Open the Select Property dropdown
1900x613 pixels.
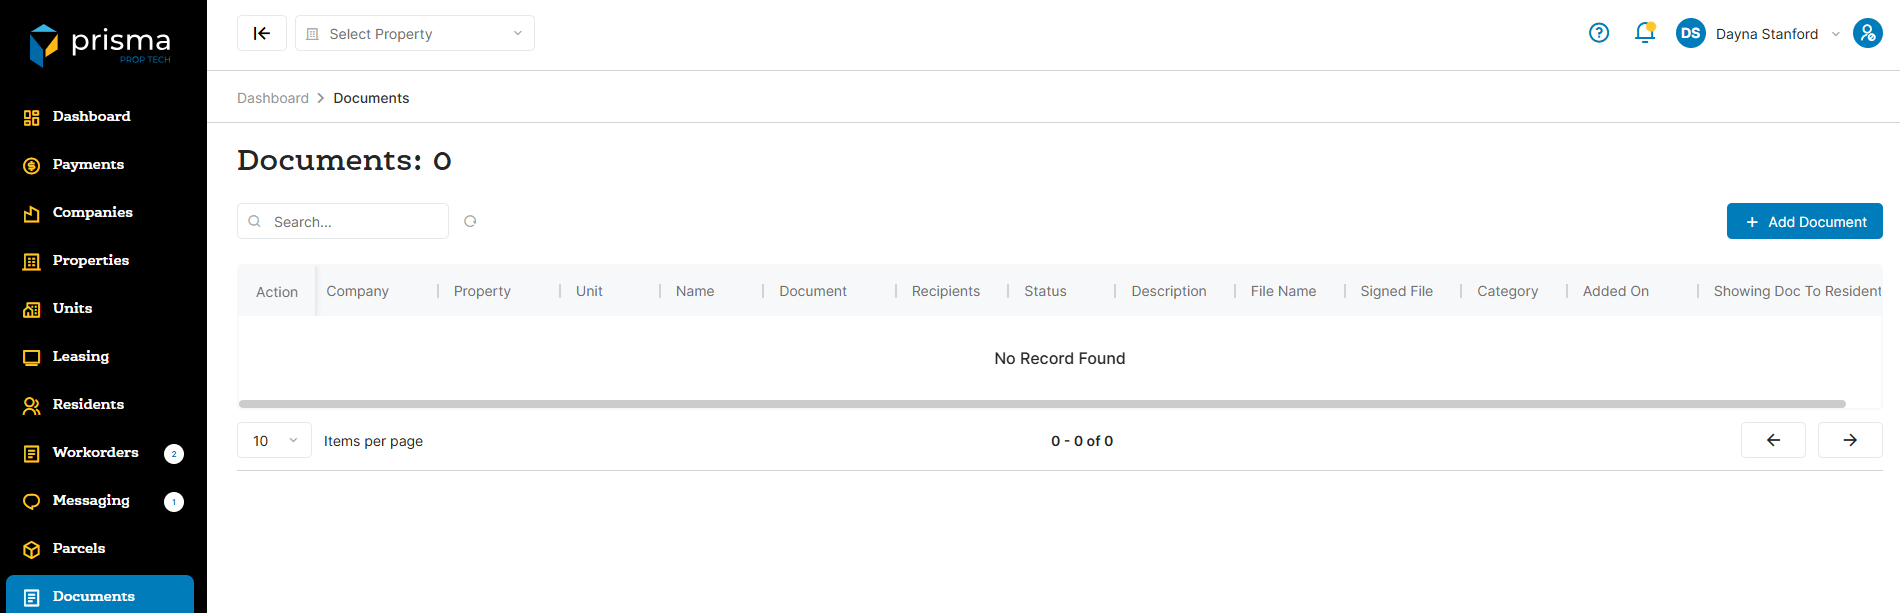tap(415, 33)
